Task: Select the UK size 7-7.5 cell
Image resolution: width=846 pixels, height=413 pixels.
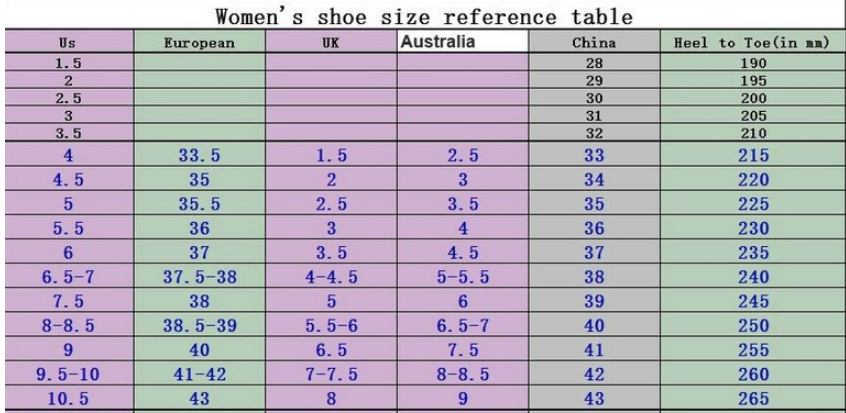Action: (330, 372)
